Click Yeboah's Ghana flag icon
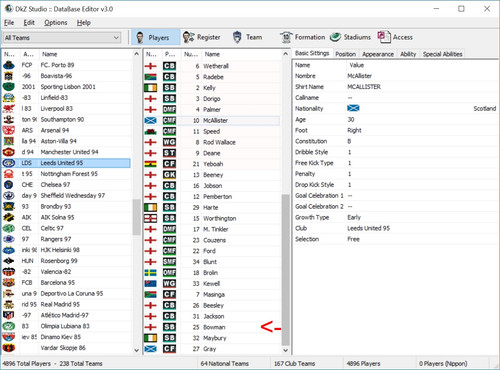The height and width of the screenshot is (370, 500). pyautogui.click(x=151, y=164)
